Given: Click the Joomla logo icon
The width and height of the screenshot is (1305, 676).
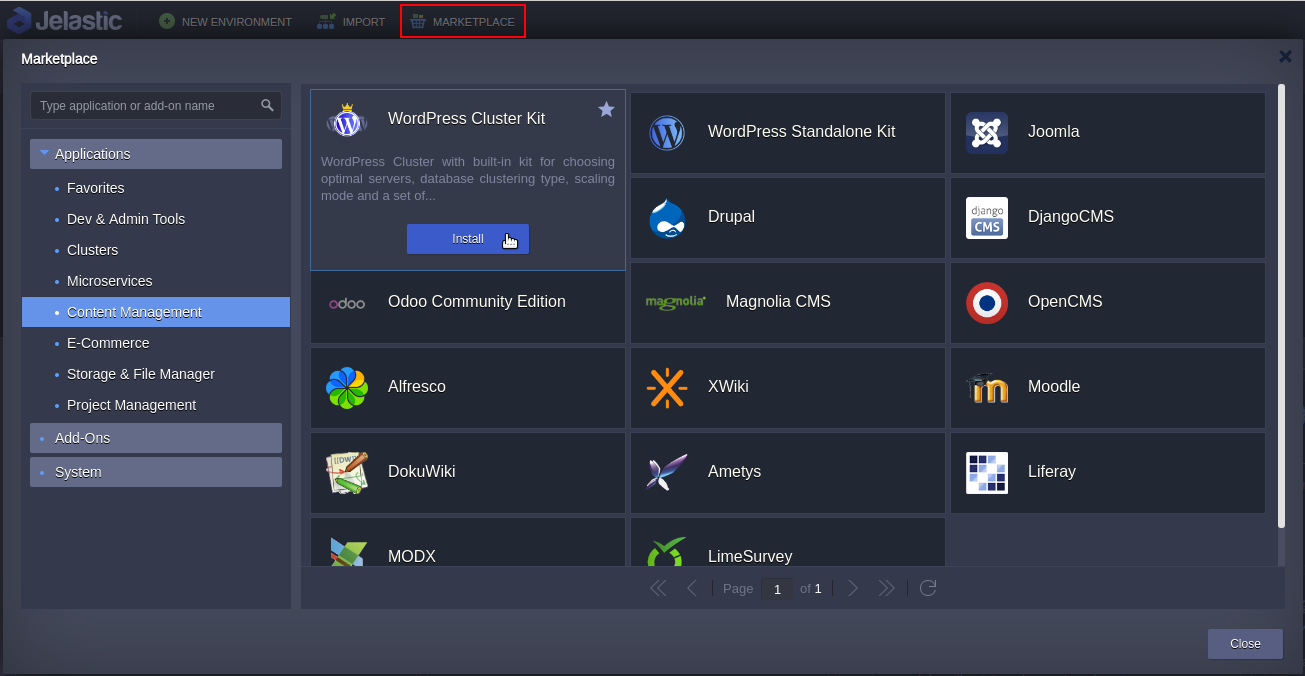Looking at the screenshot, I should 987,132.
